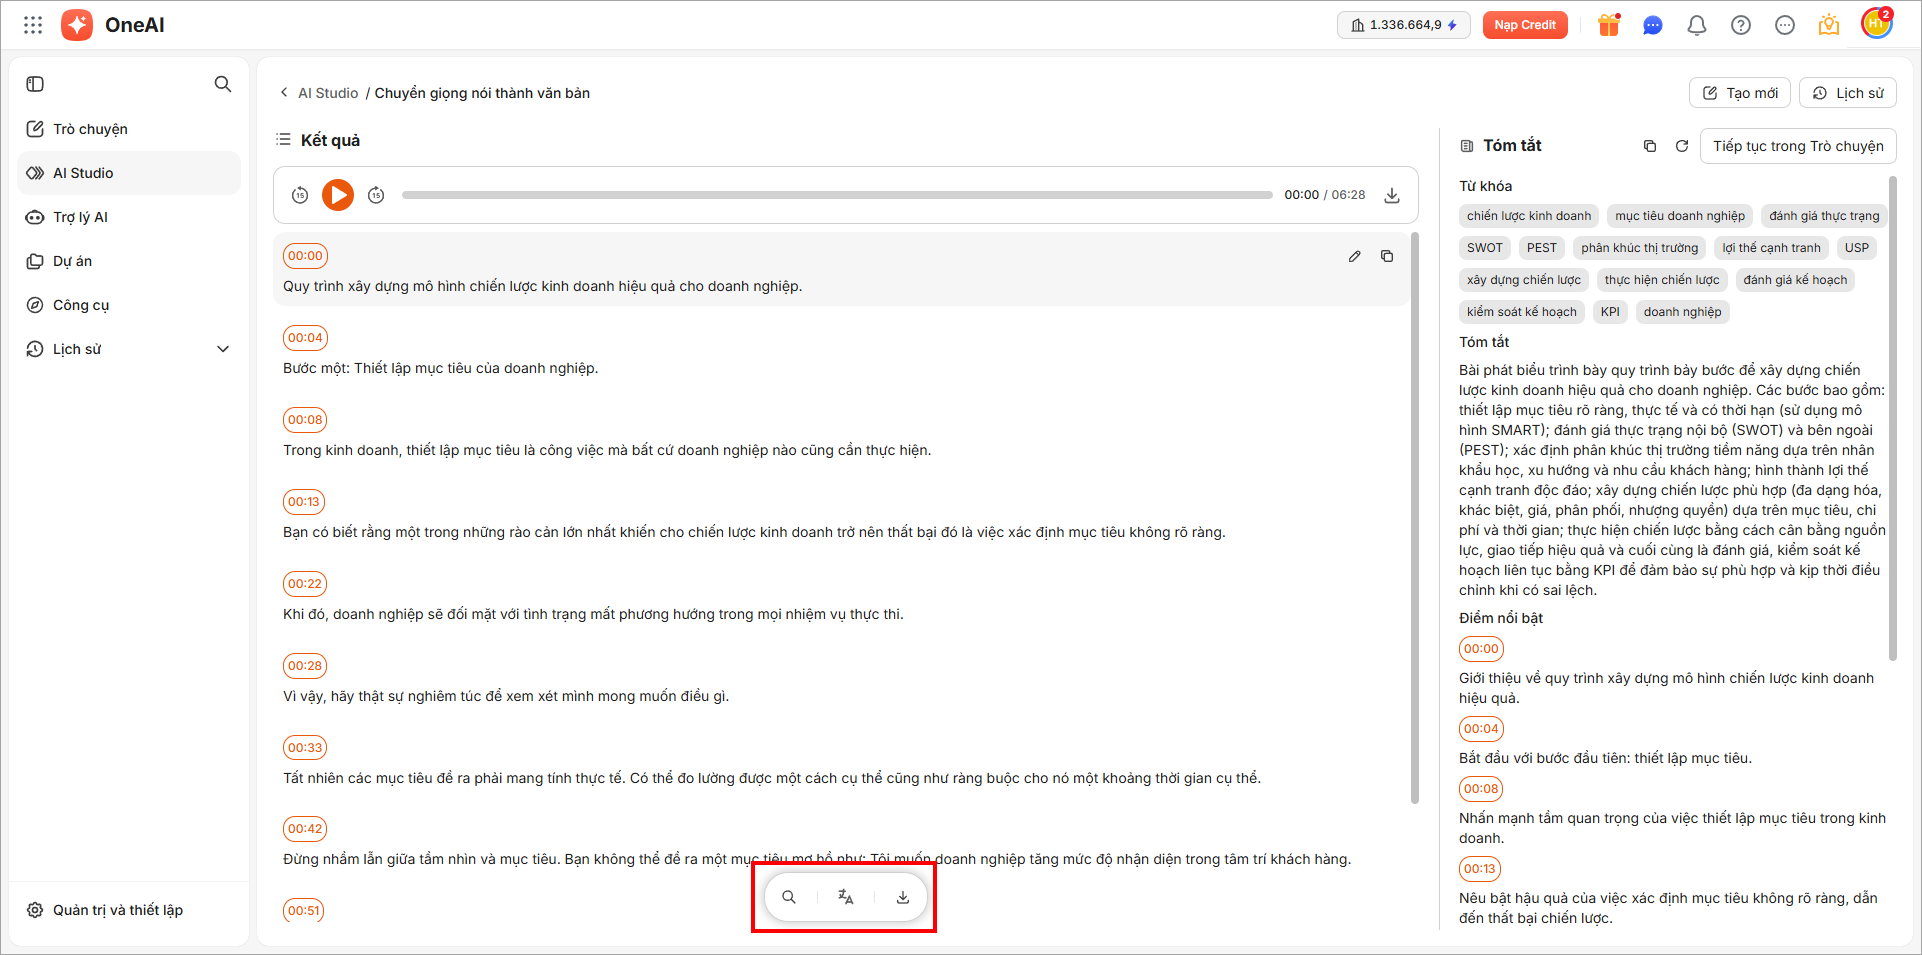Click the search icon in the sidebar
The width and height of the screenshot is (1922, 955).
[x=223, y=84]
